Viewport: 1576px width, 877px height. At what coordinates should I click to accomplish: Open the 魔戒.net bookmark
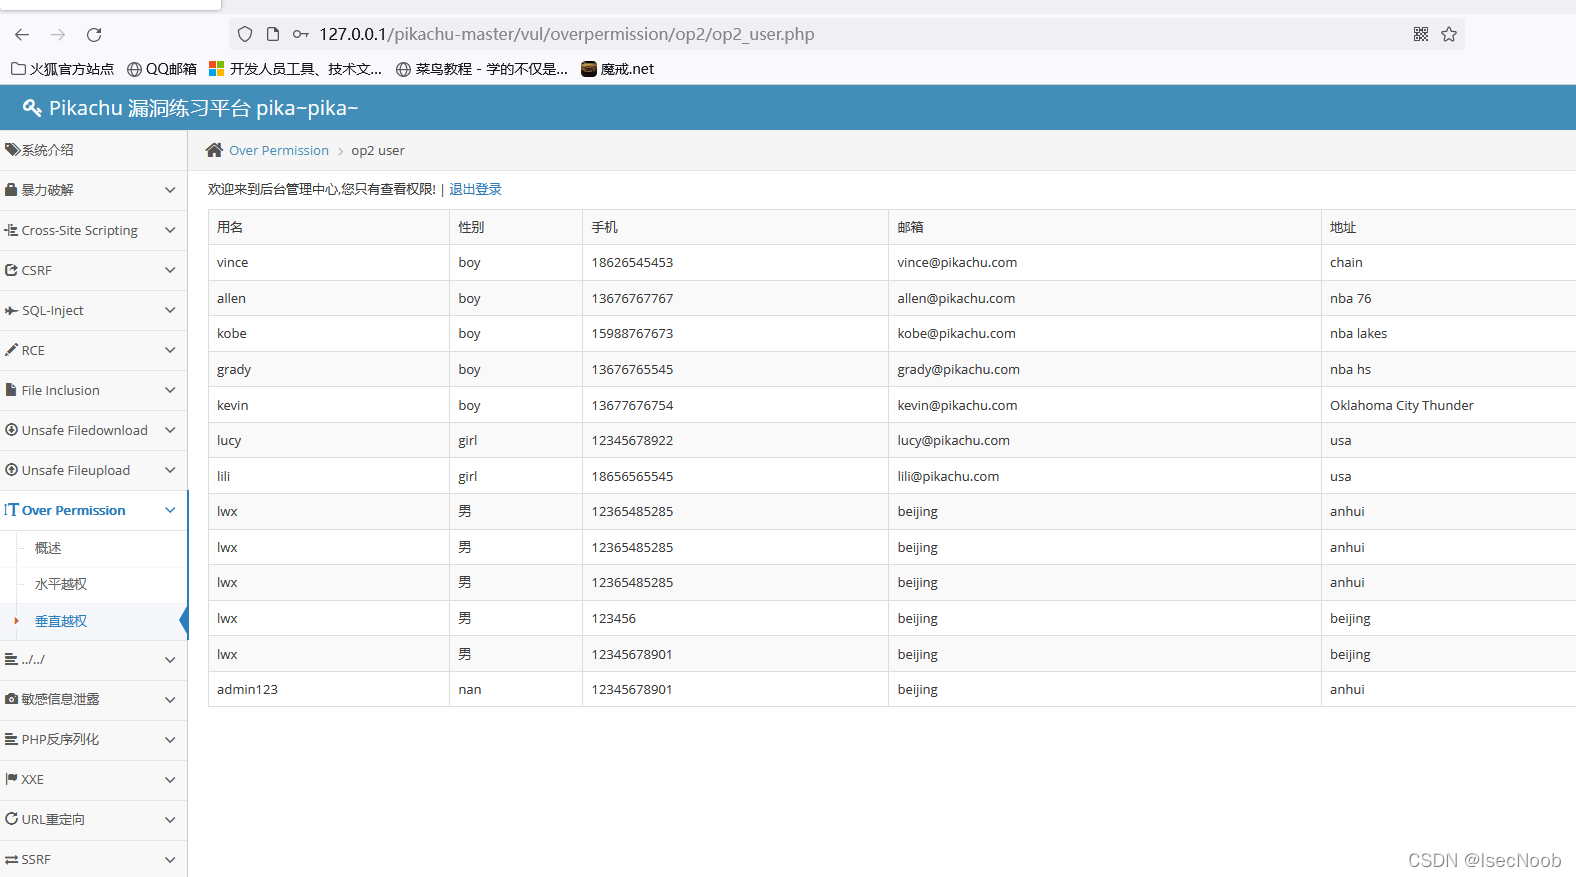[x=618, y=69]
